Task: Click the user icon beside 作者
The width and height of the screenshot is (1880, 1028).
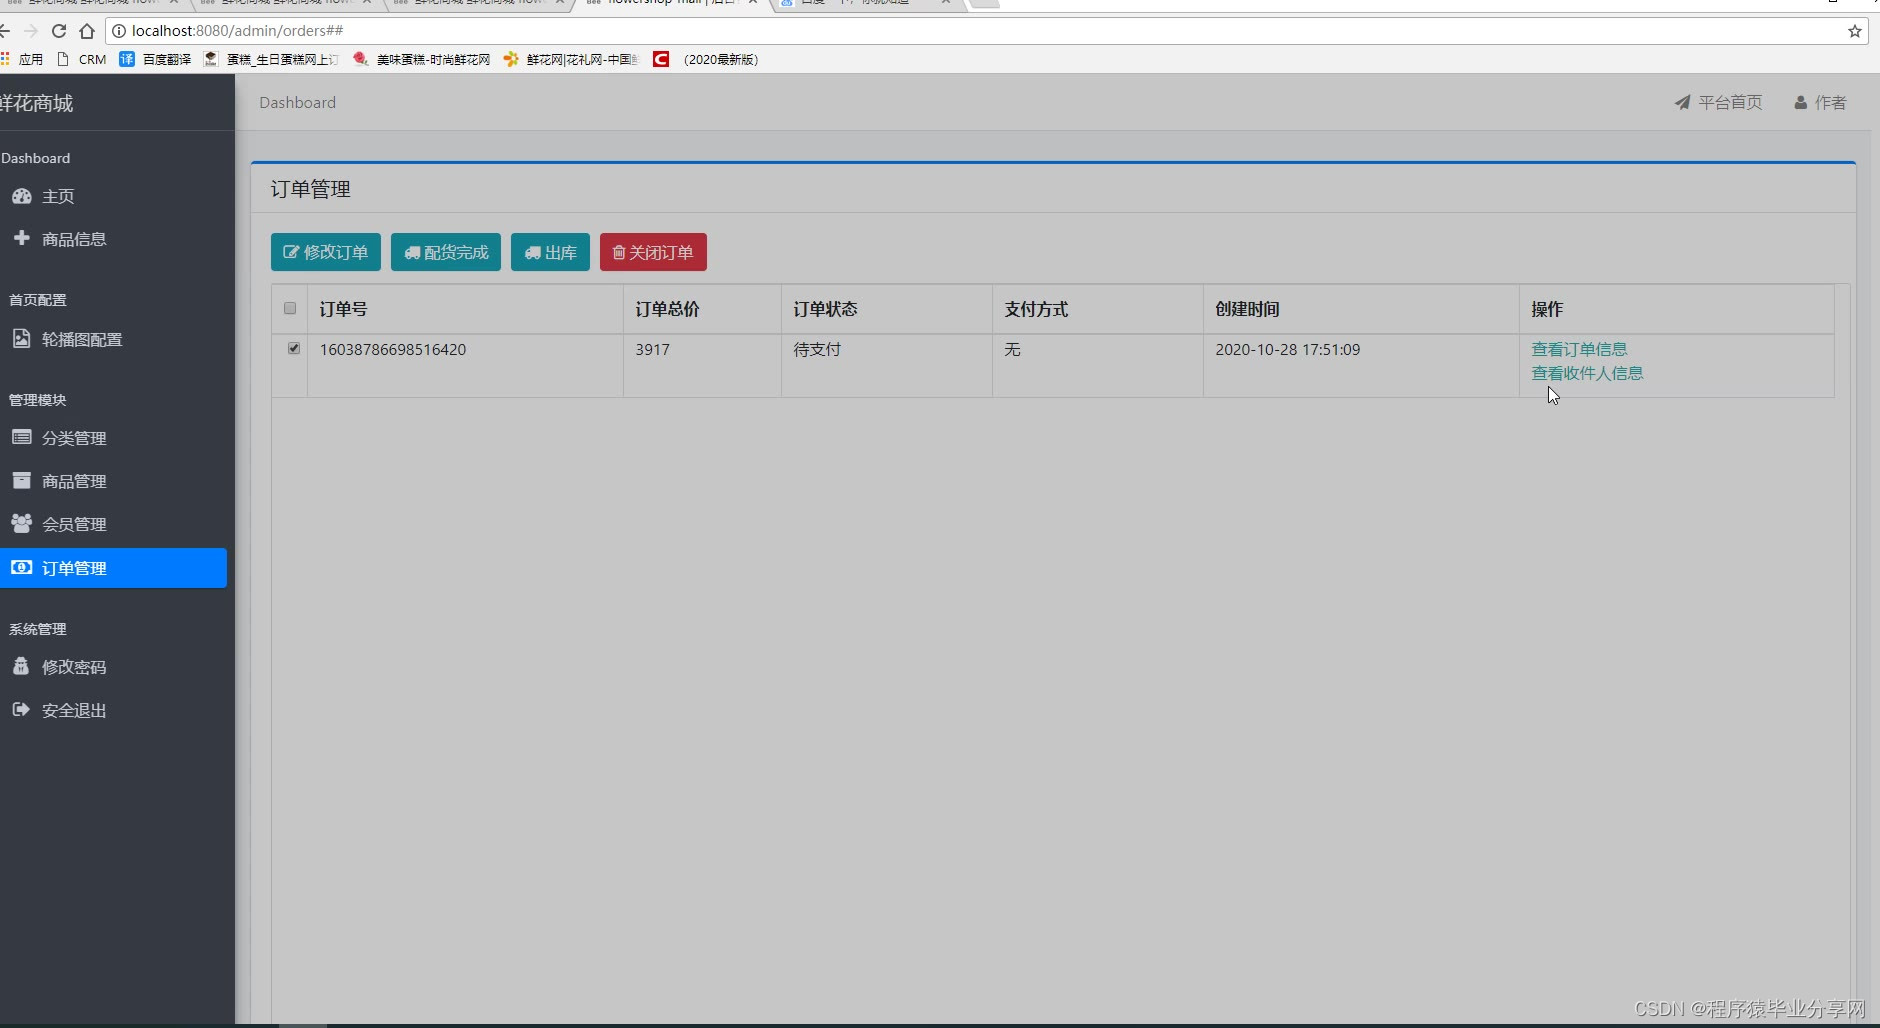Action: click(x=1801, y=102)
